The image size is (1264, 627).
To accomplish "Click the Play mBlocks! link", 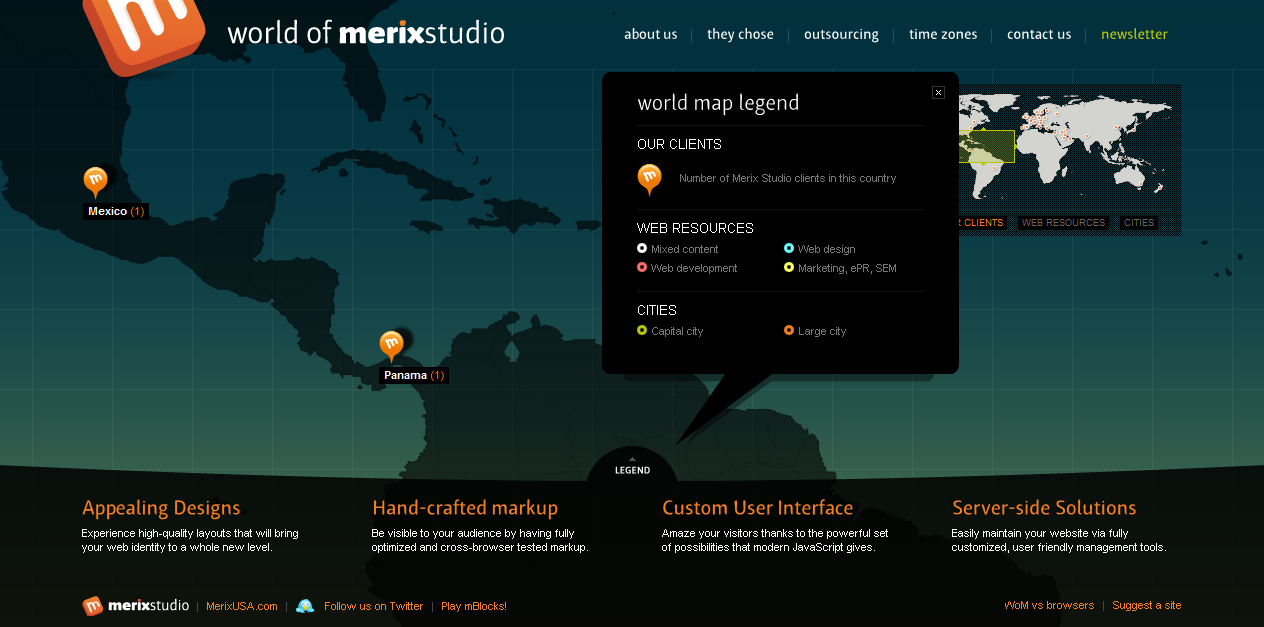I will tap(474, 606).
